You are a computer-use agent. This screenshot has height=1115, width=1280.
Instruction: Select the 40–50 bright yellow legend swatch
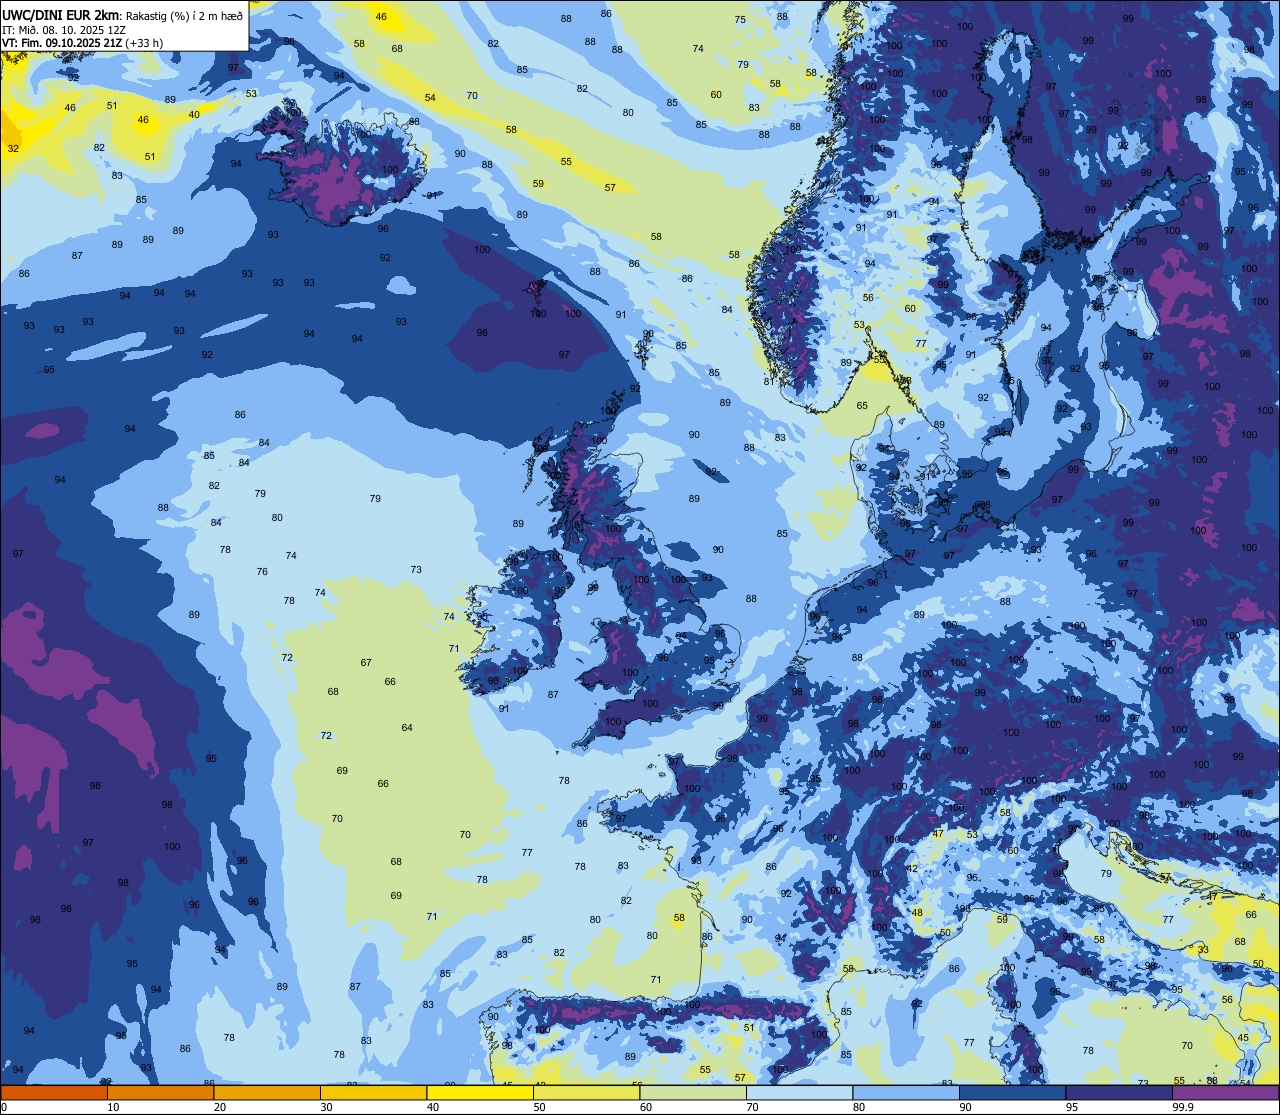click(480, 1092)
